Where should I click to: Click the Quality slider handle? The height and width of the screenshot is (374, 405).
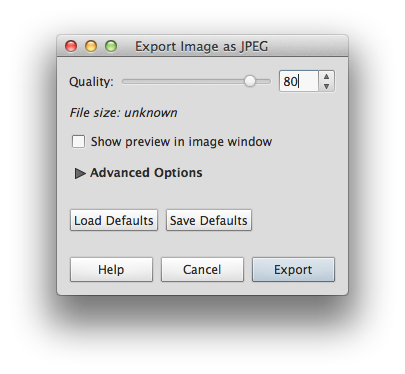[x=250, y=81]
